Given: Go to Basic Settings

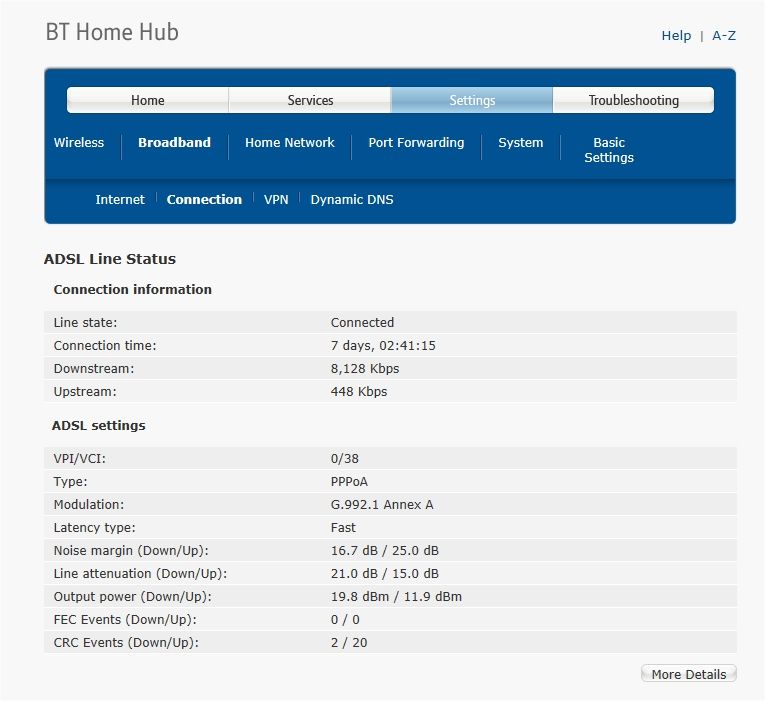Looking at the screenshot, I should click(609, 150).
